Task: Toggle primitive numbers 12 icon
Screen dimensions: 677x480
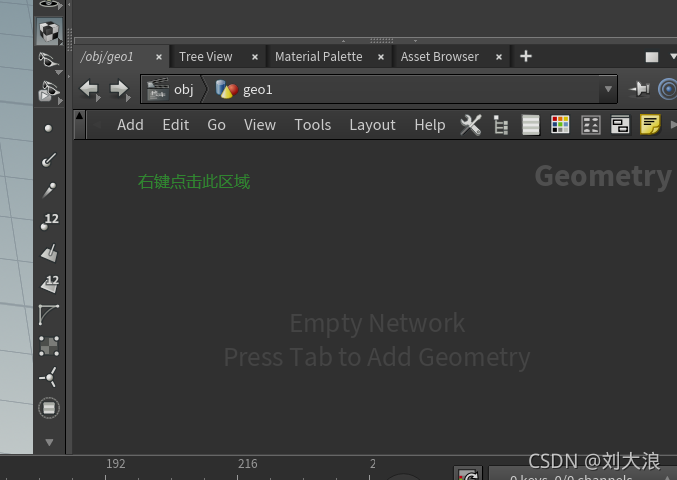Action: [50, 284]
